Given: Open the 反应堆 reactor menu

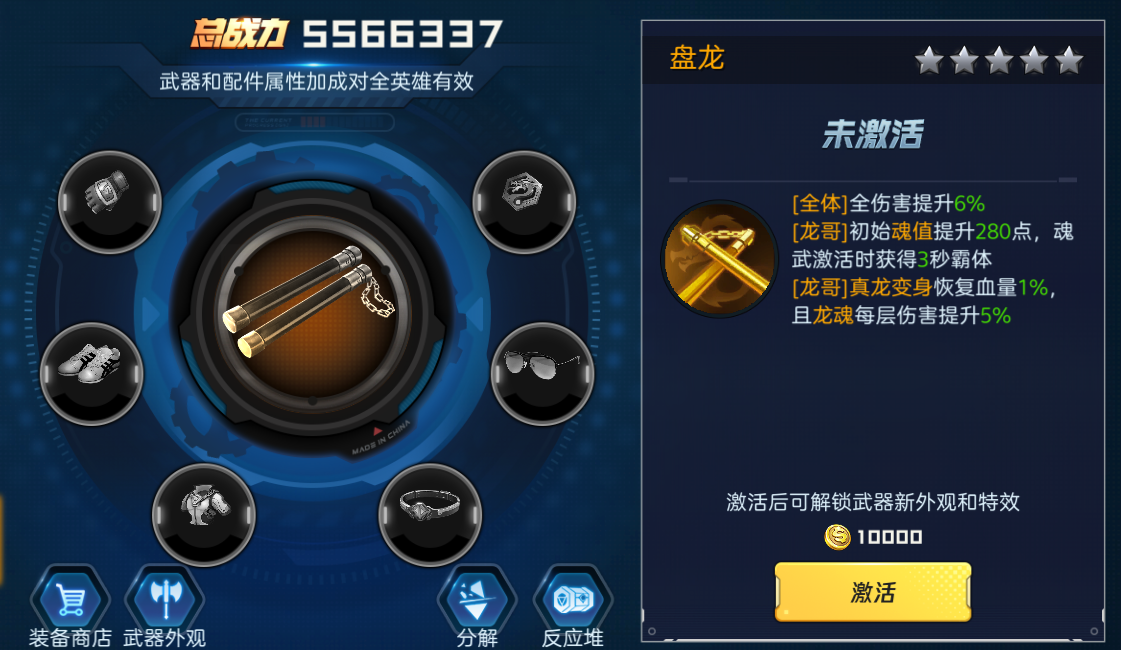Looking at the screenshot, I should click(573, 606).
